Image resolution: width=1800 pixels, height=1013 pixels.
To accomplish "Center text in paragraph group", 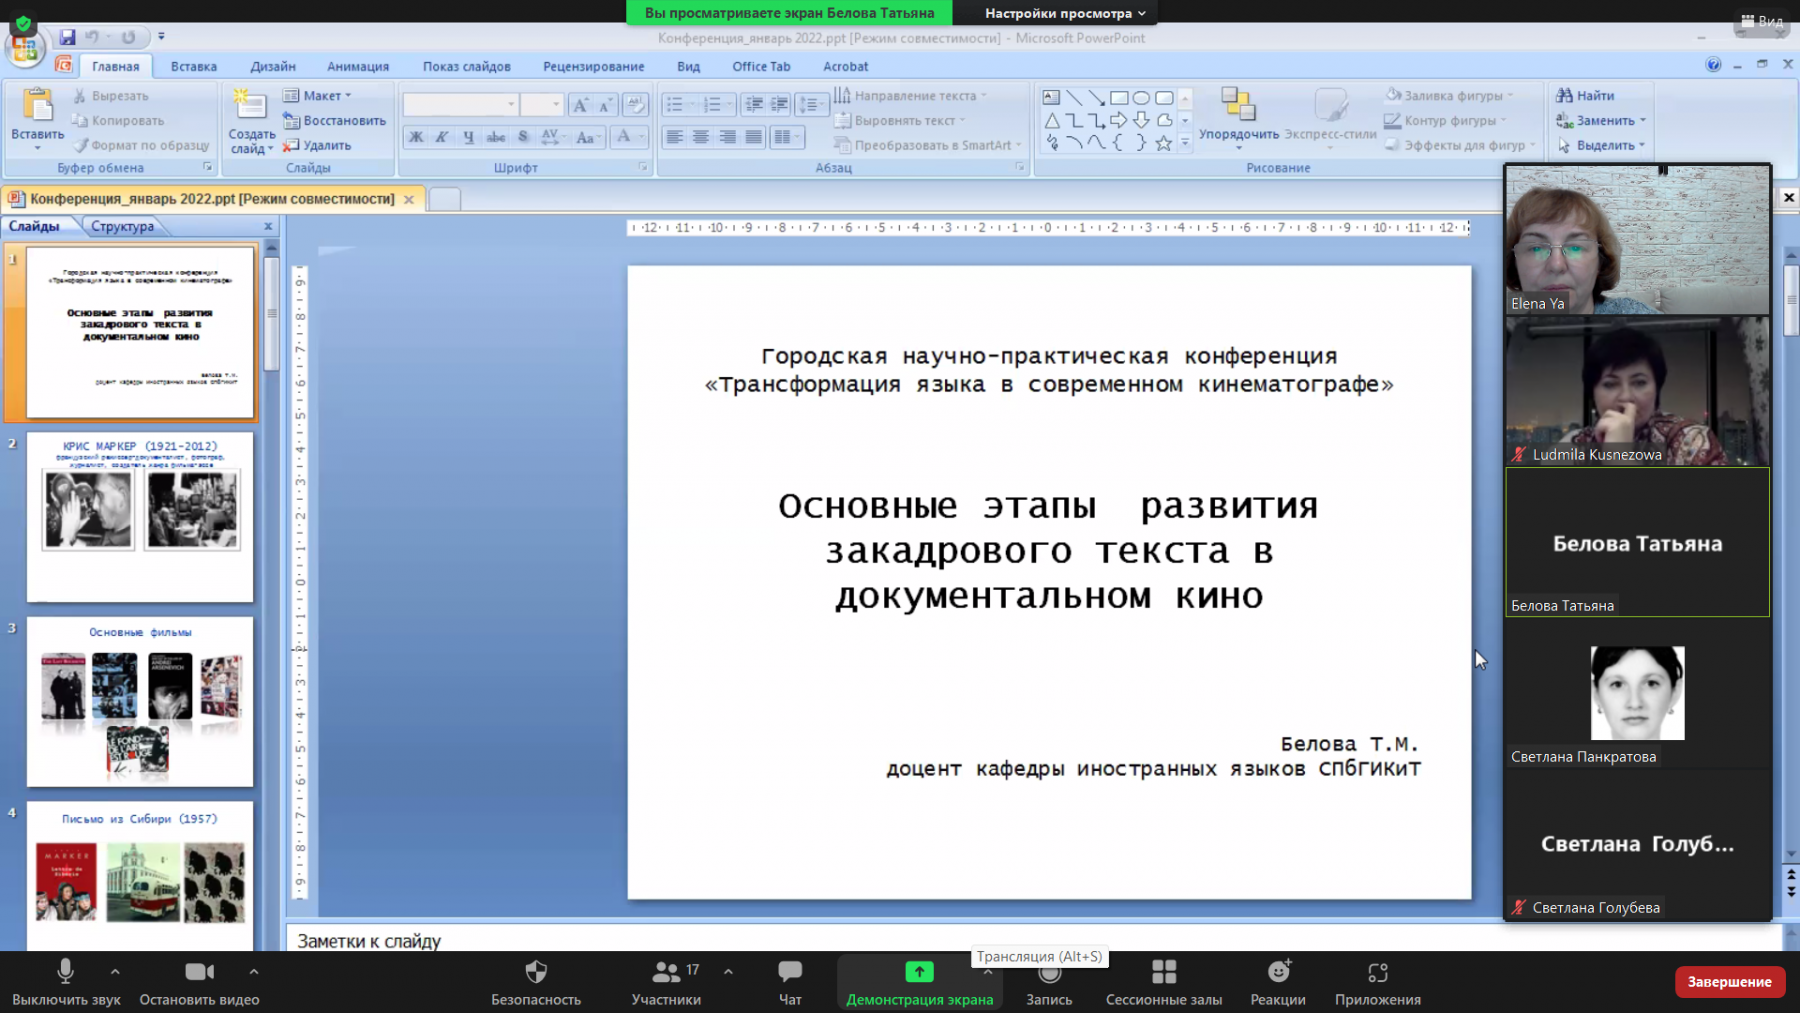I will coord(701,137).
